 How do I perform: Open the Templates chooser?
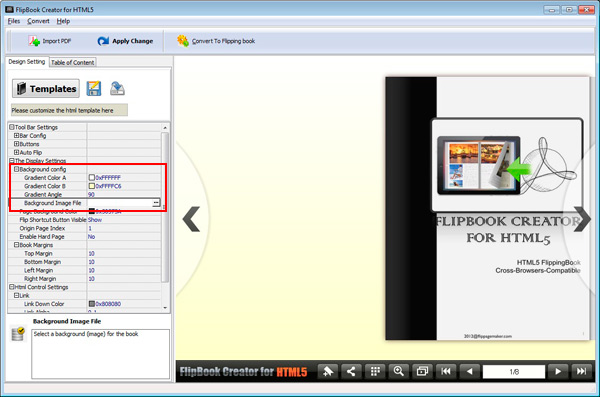click(46, 88)
